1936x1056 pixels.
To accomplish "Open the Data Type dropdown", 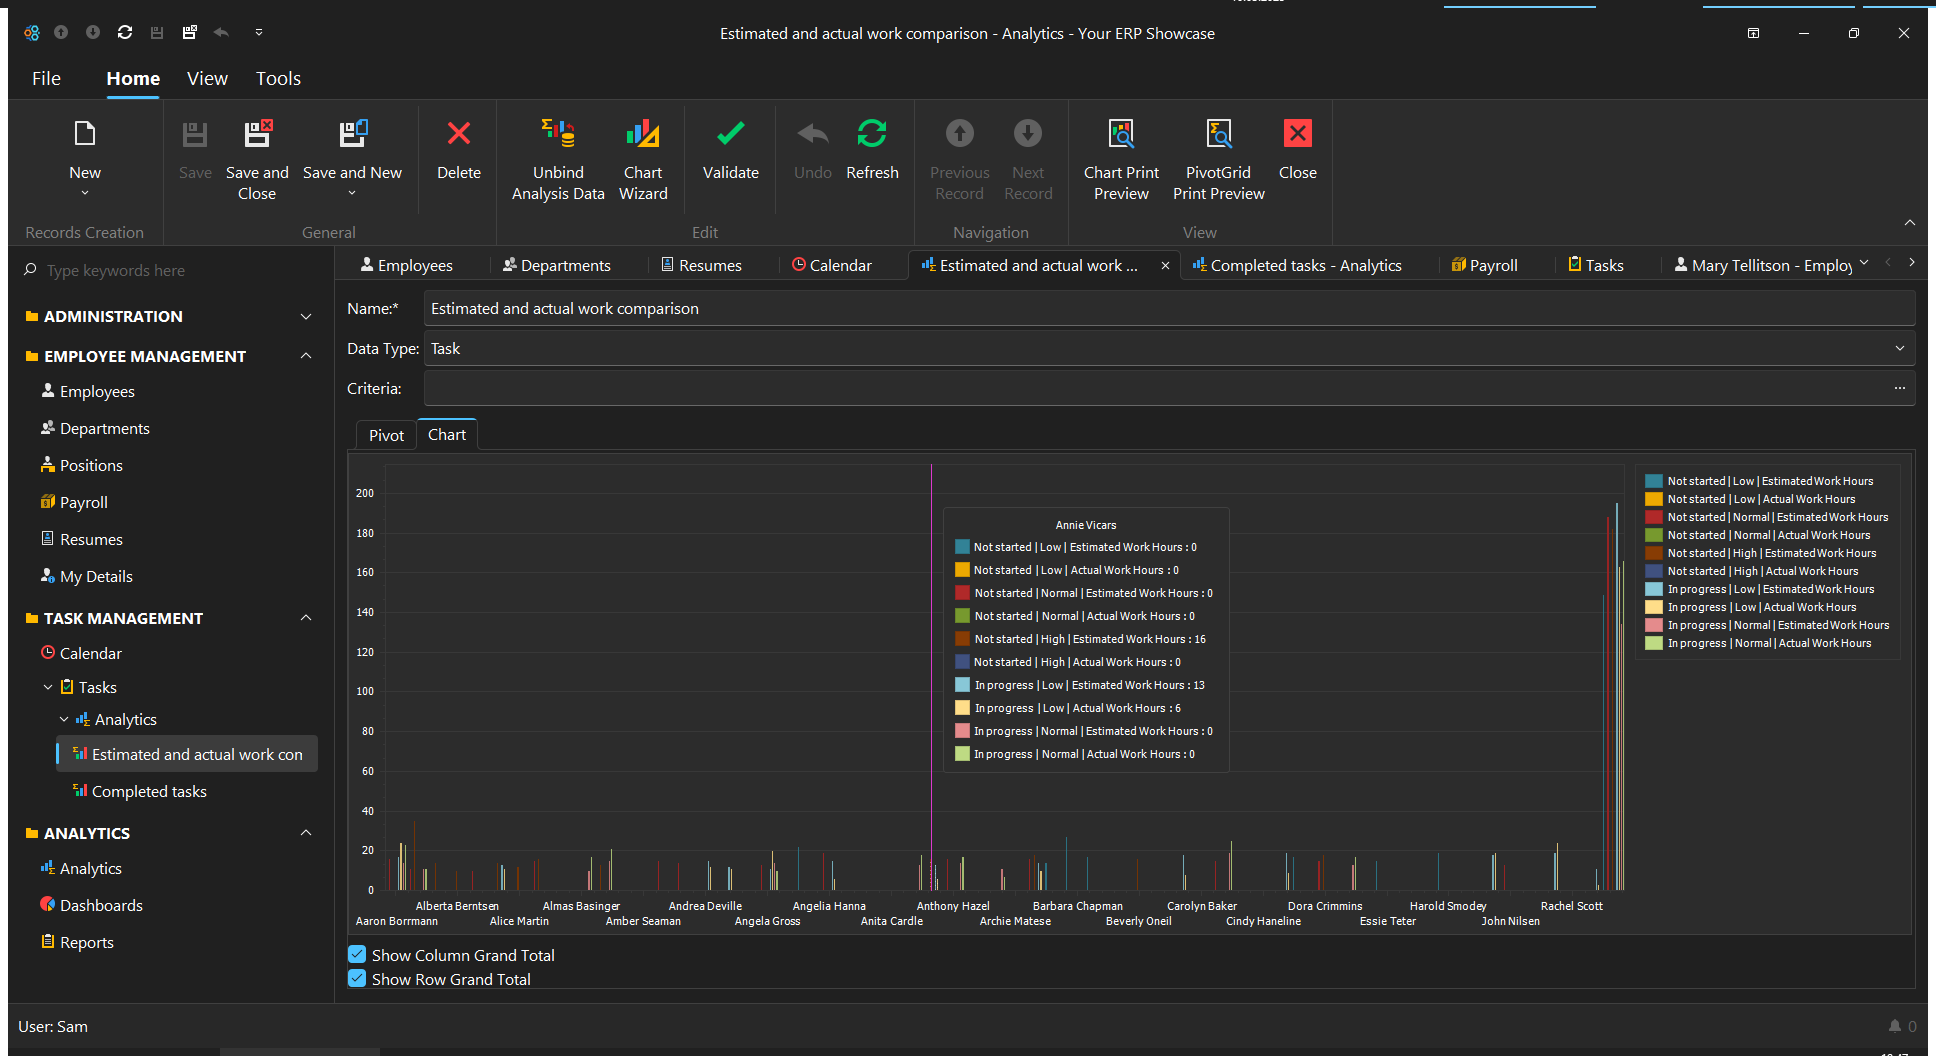I will pyautogui.click(x=1899, y=348).
